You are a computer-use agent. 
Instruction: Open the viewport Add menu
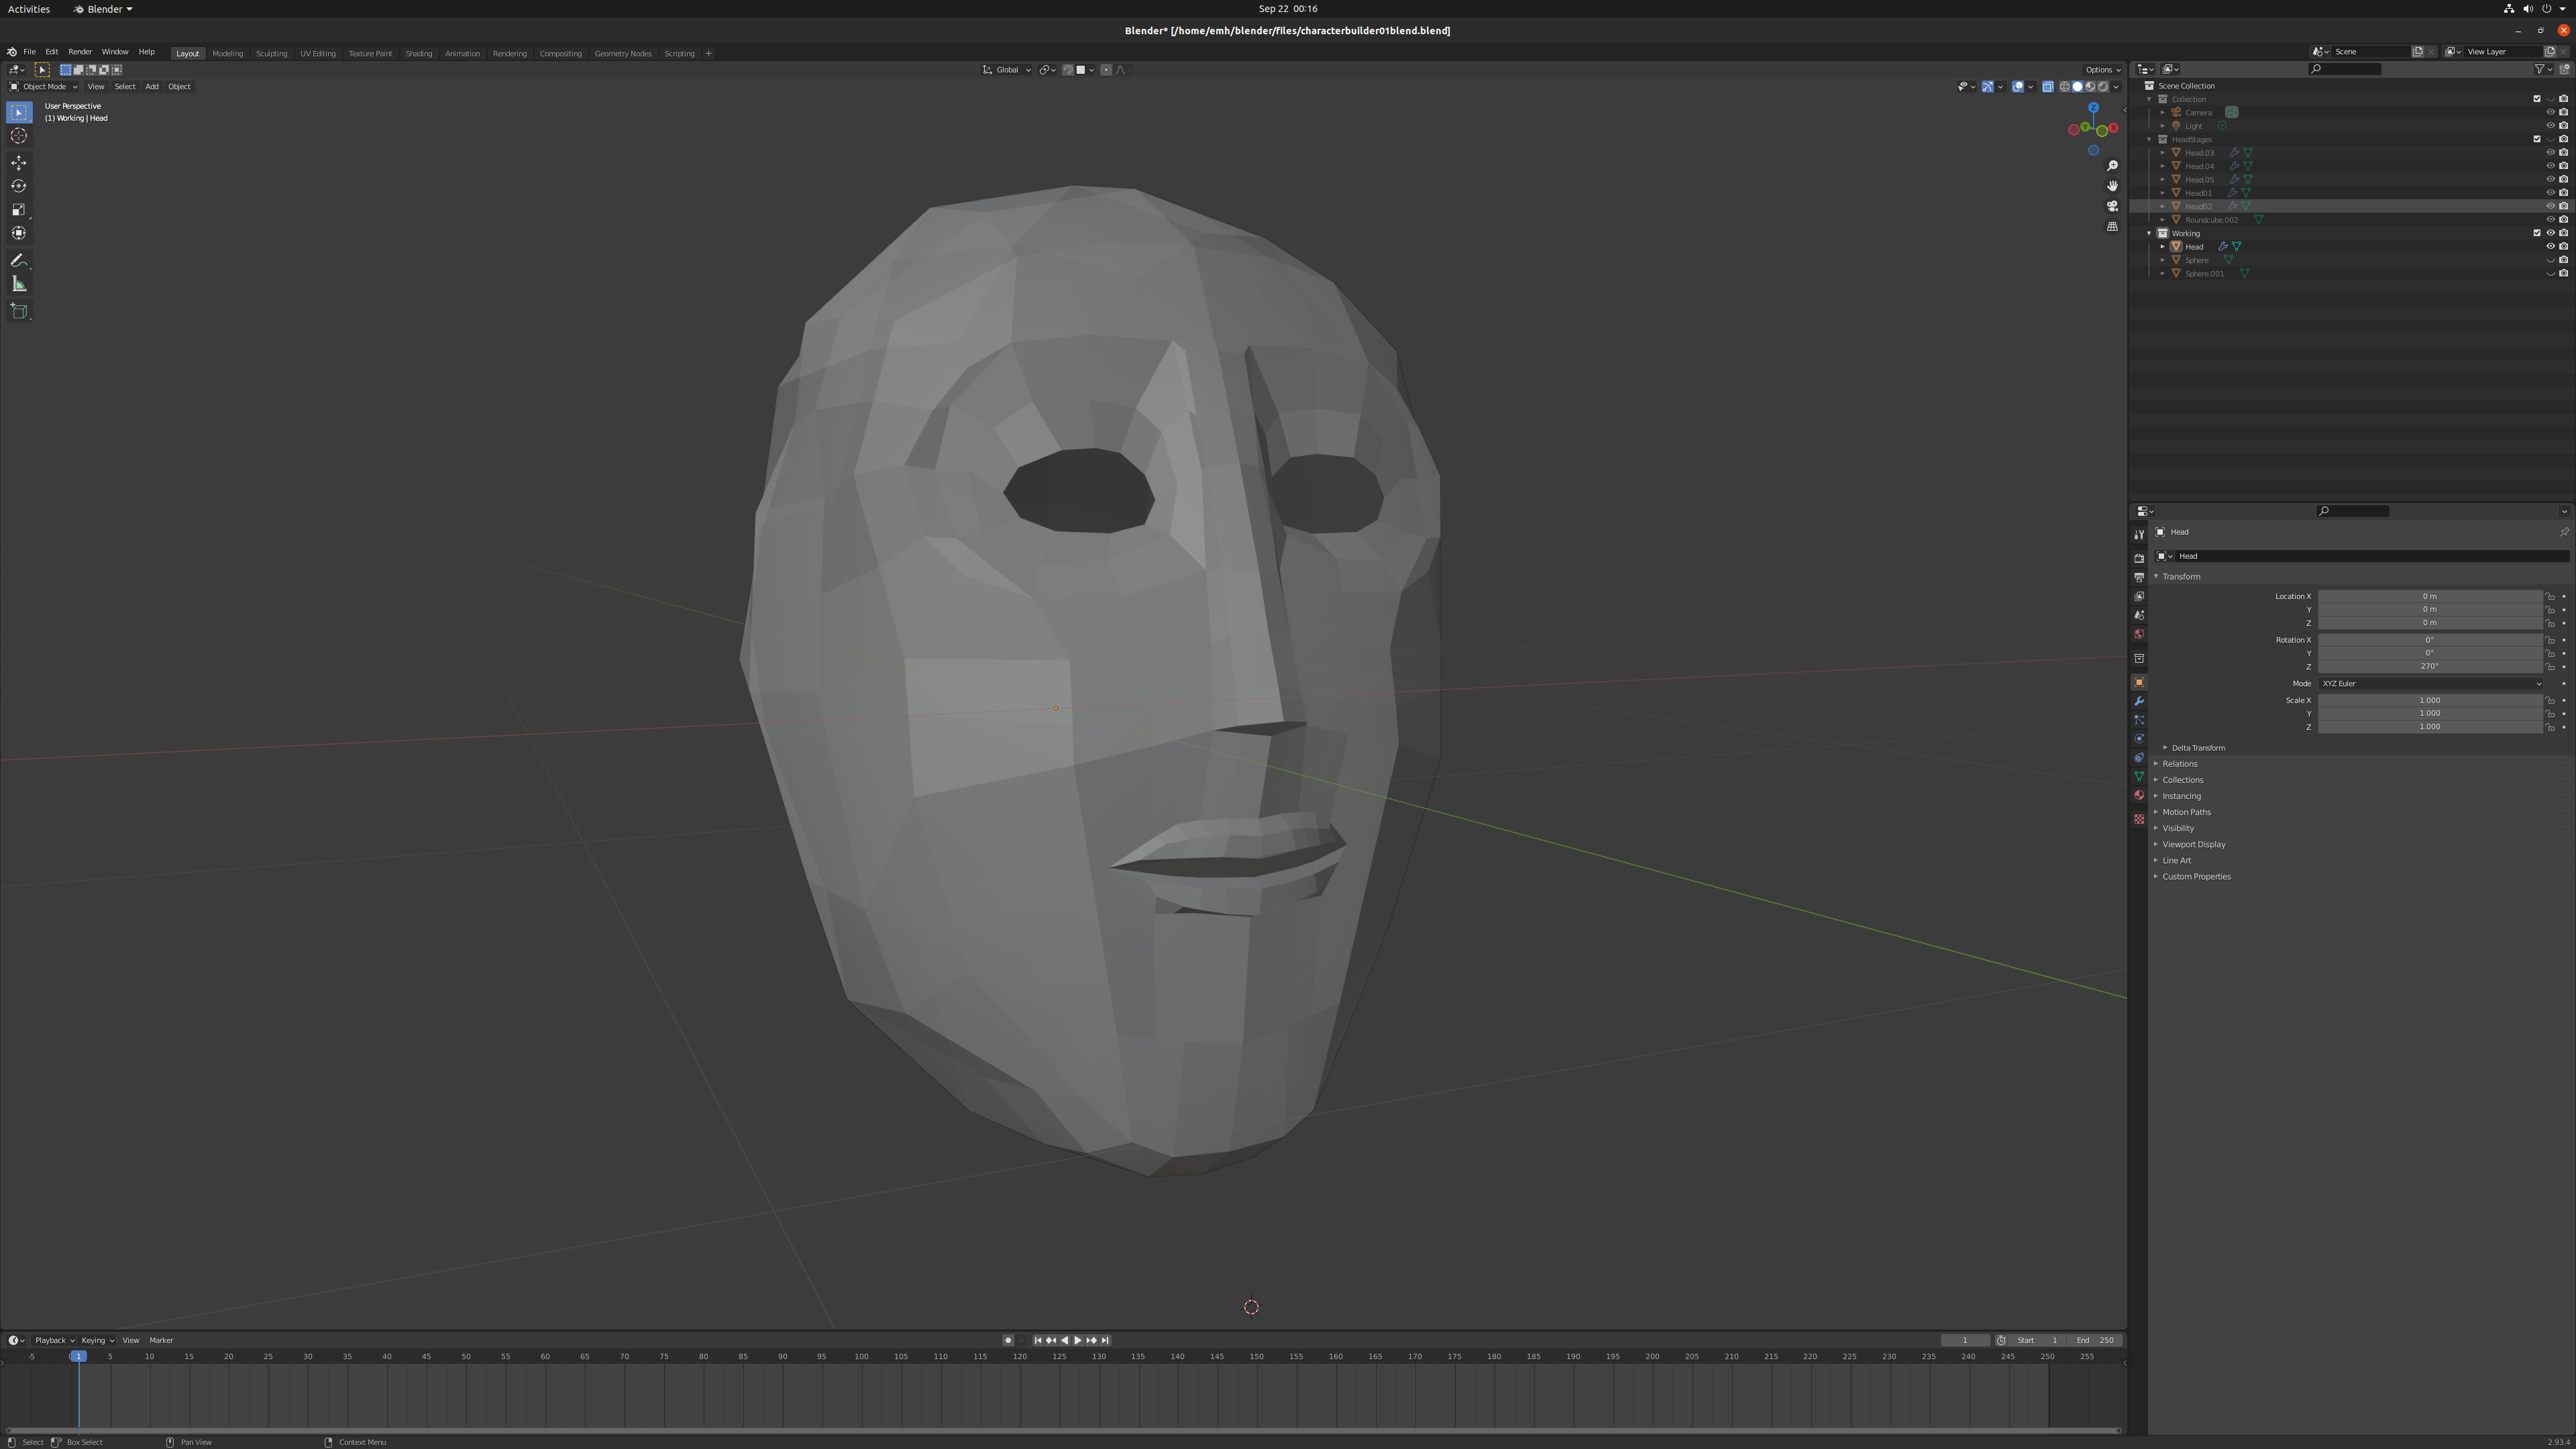click(x=152, y=87)
